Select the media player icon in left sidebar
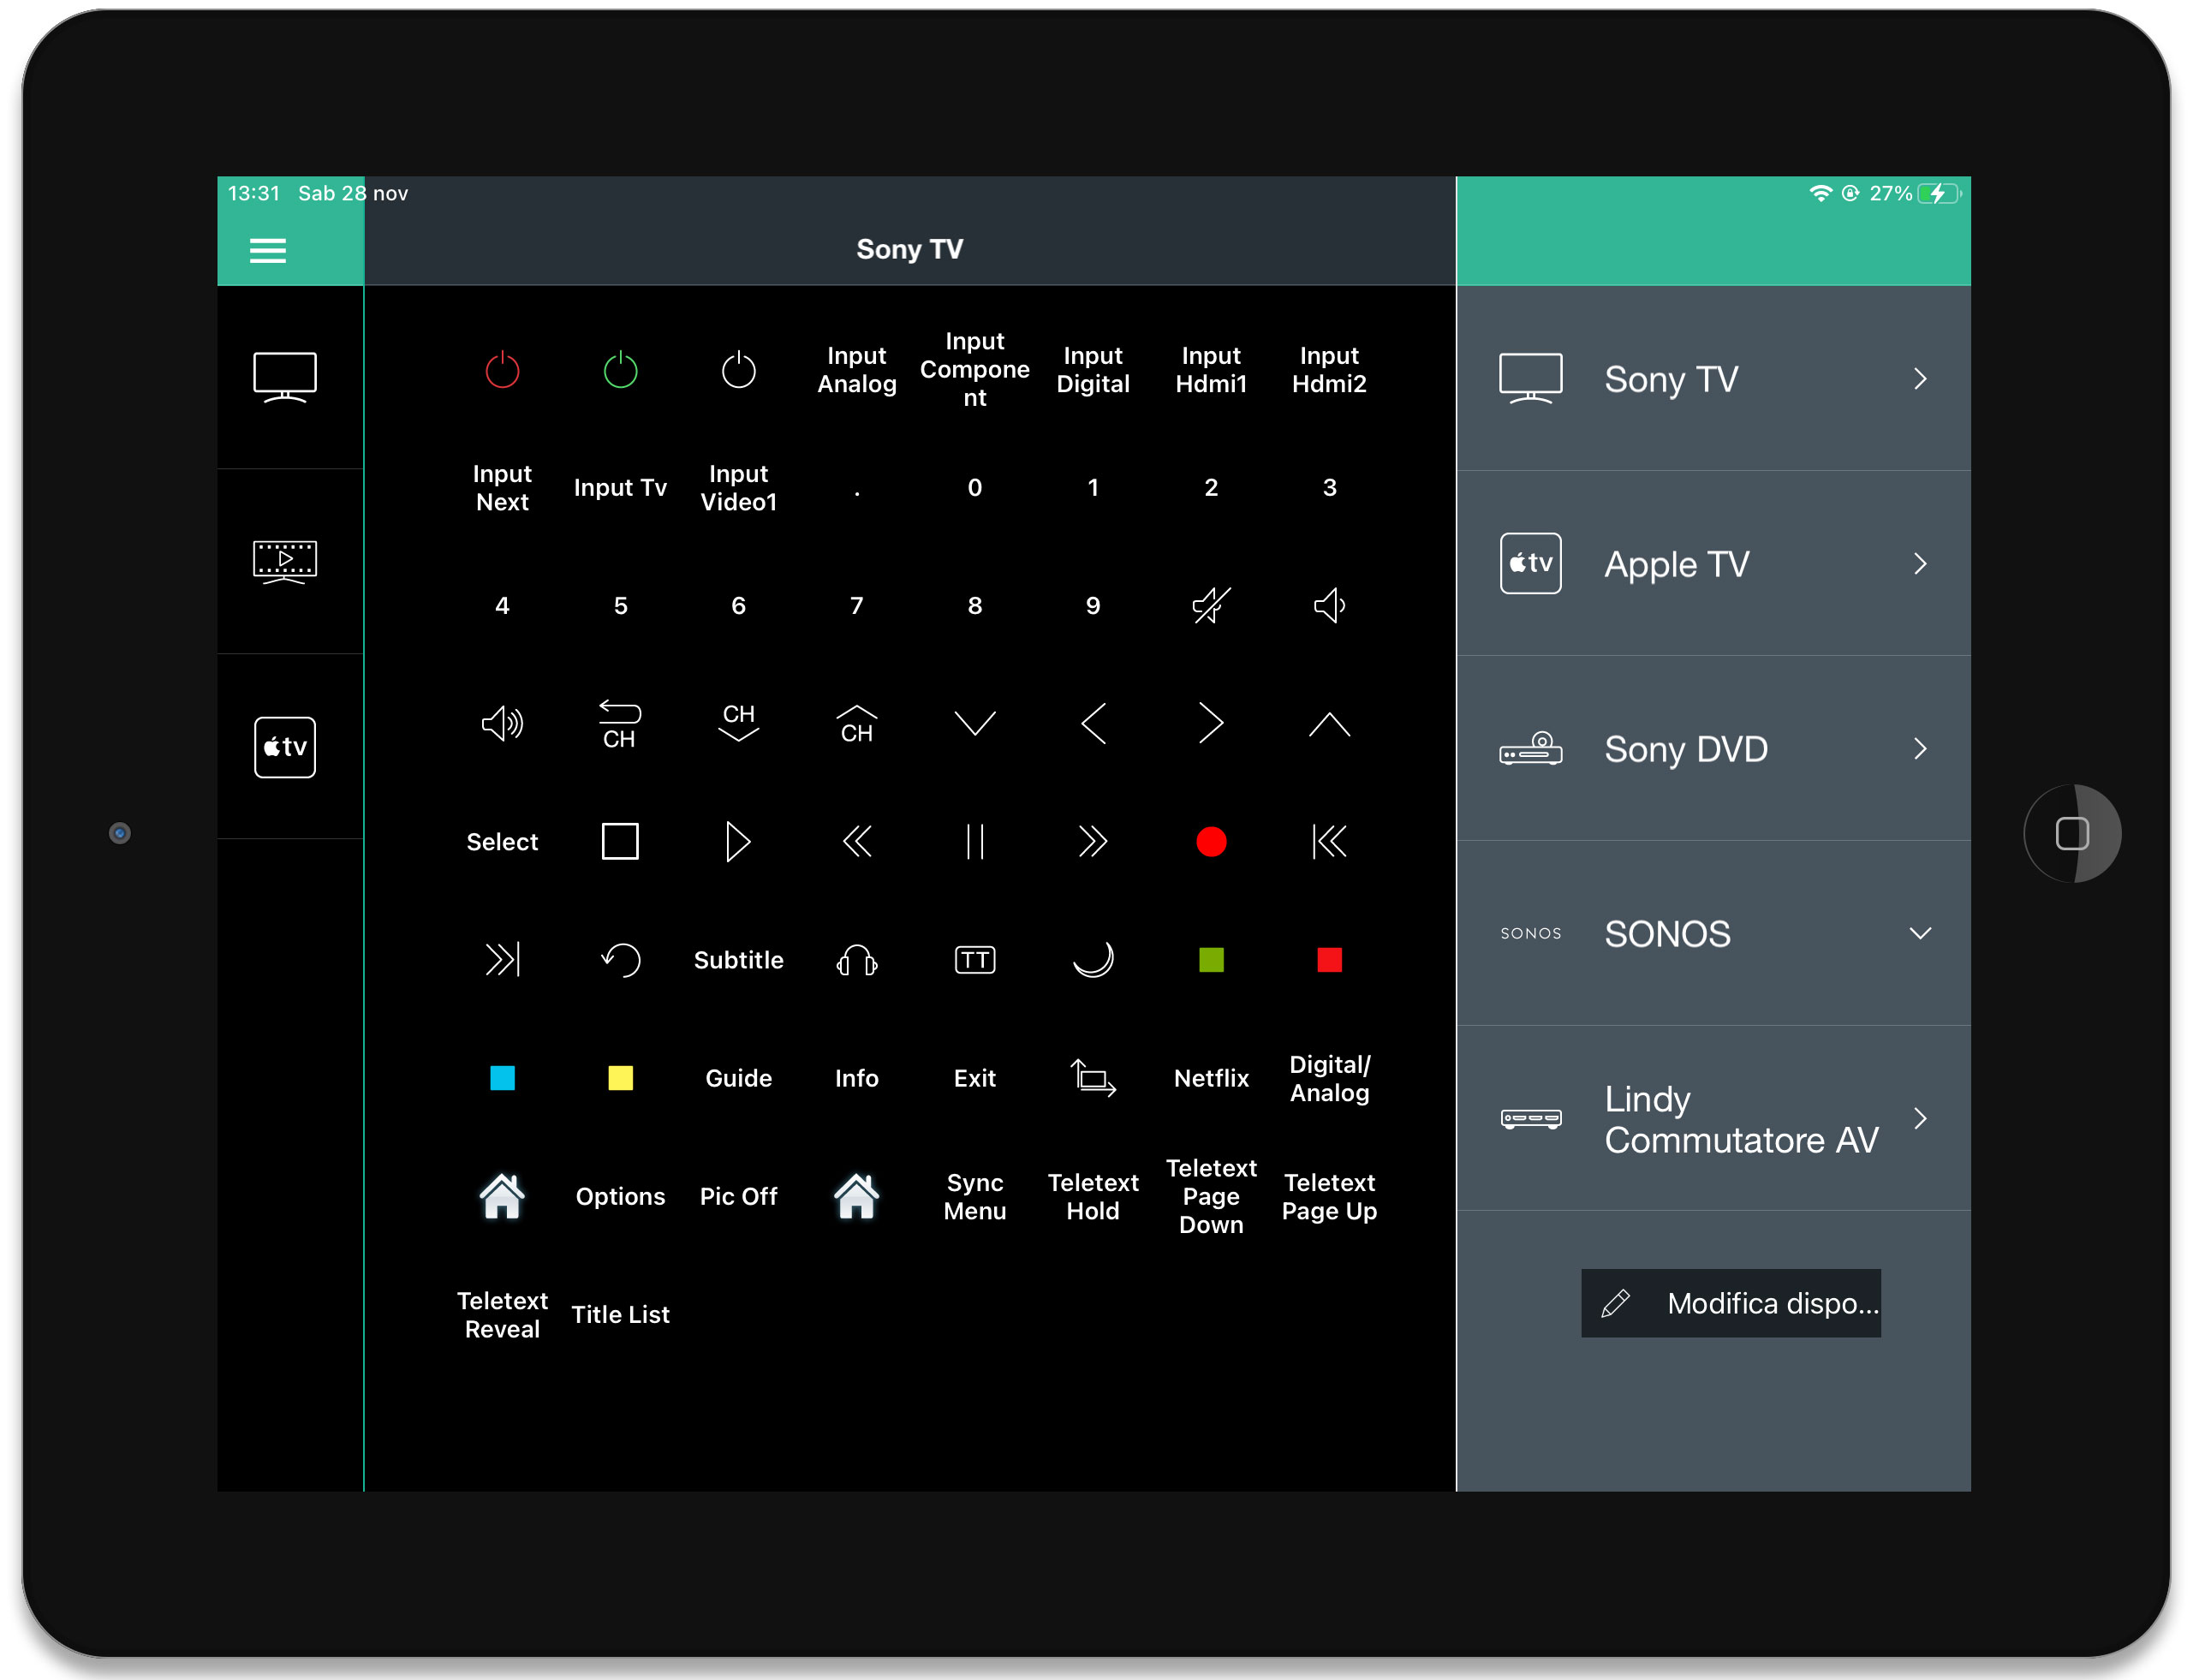 [285, 562]
